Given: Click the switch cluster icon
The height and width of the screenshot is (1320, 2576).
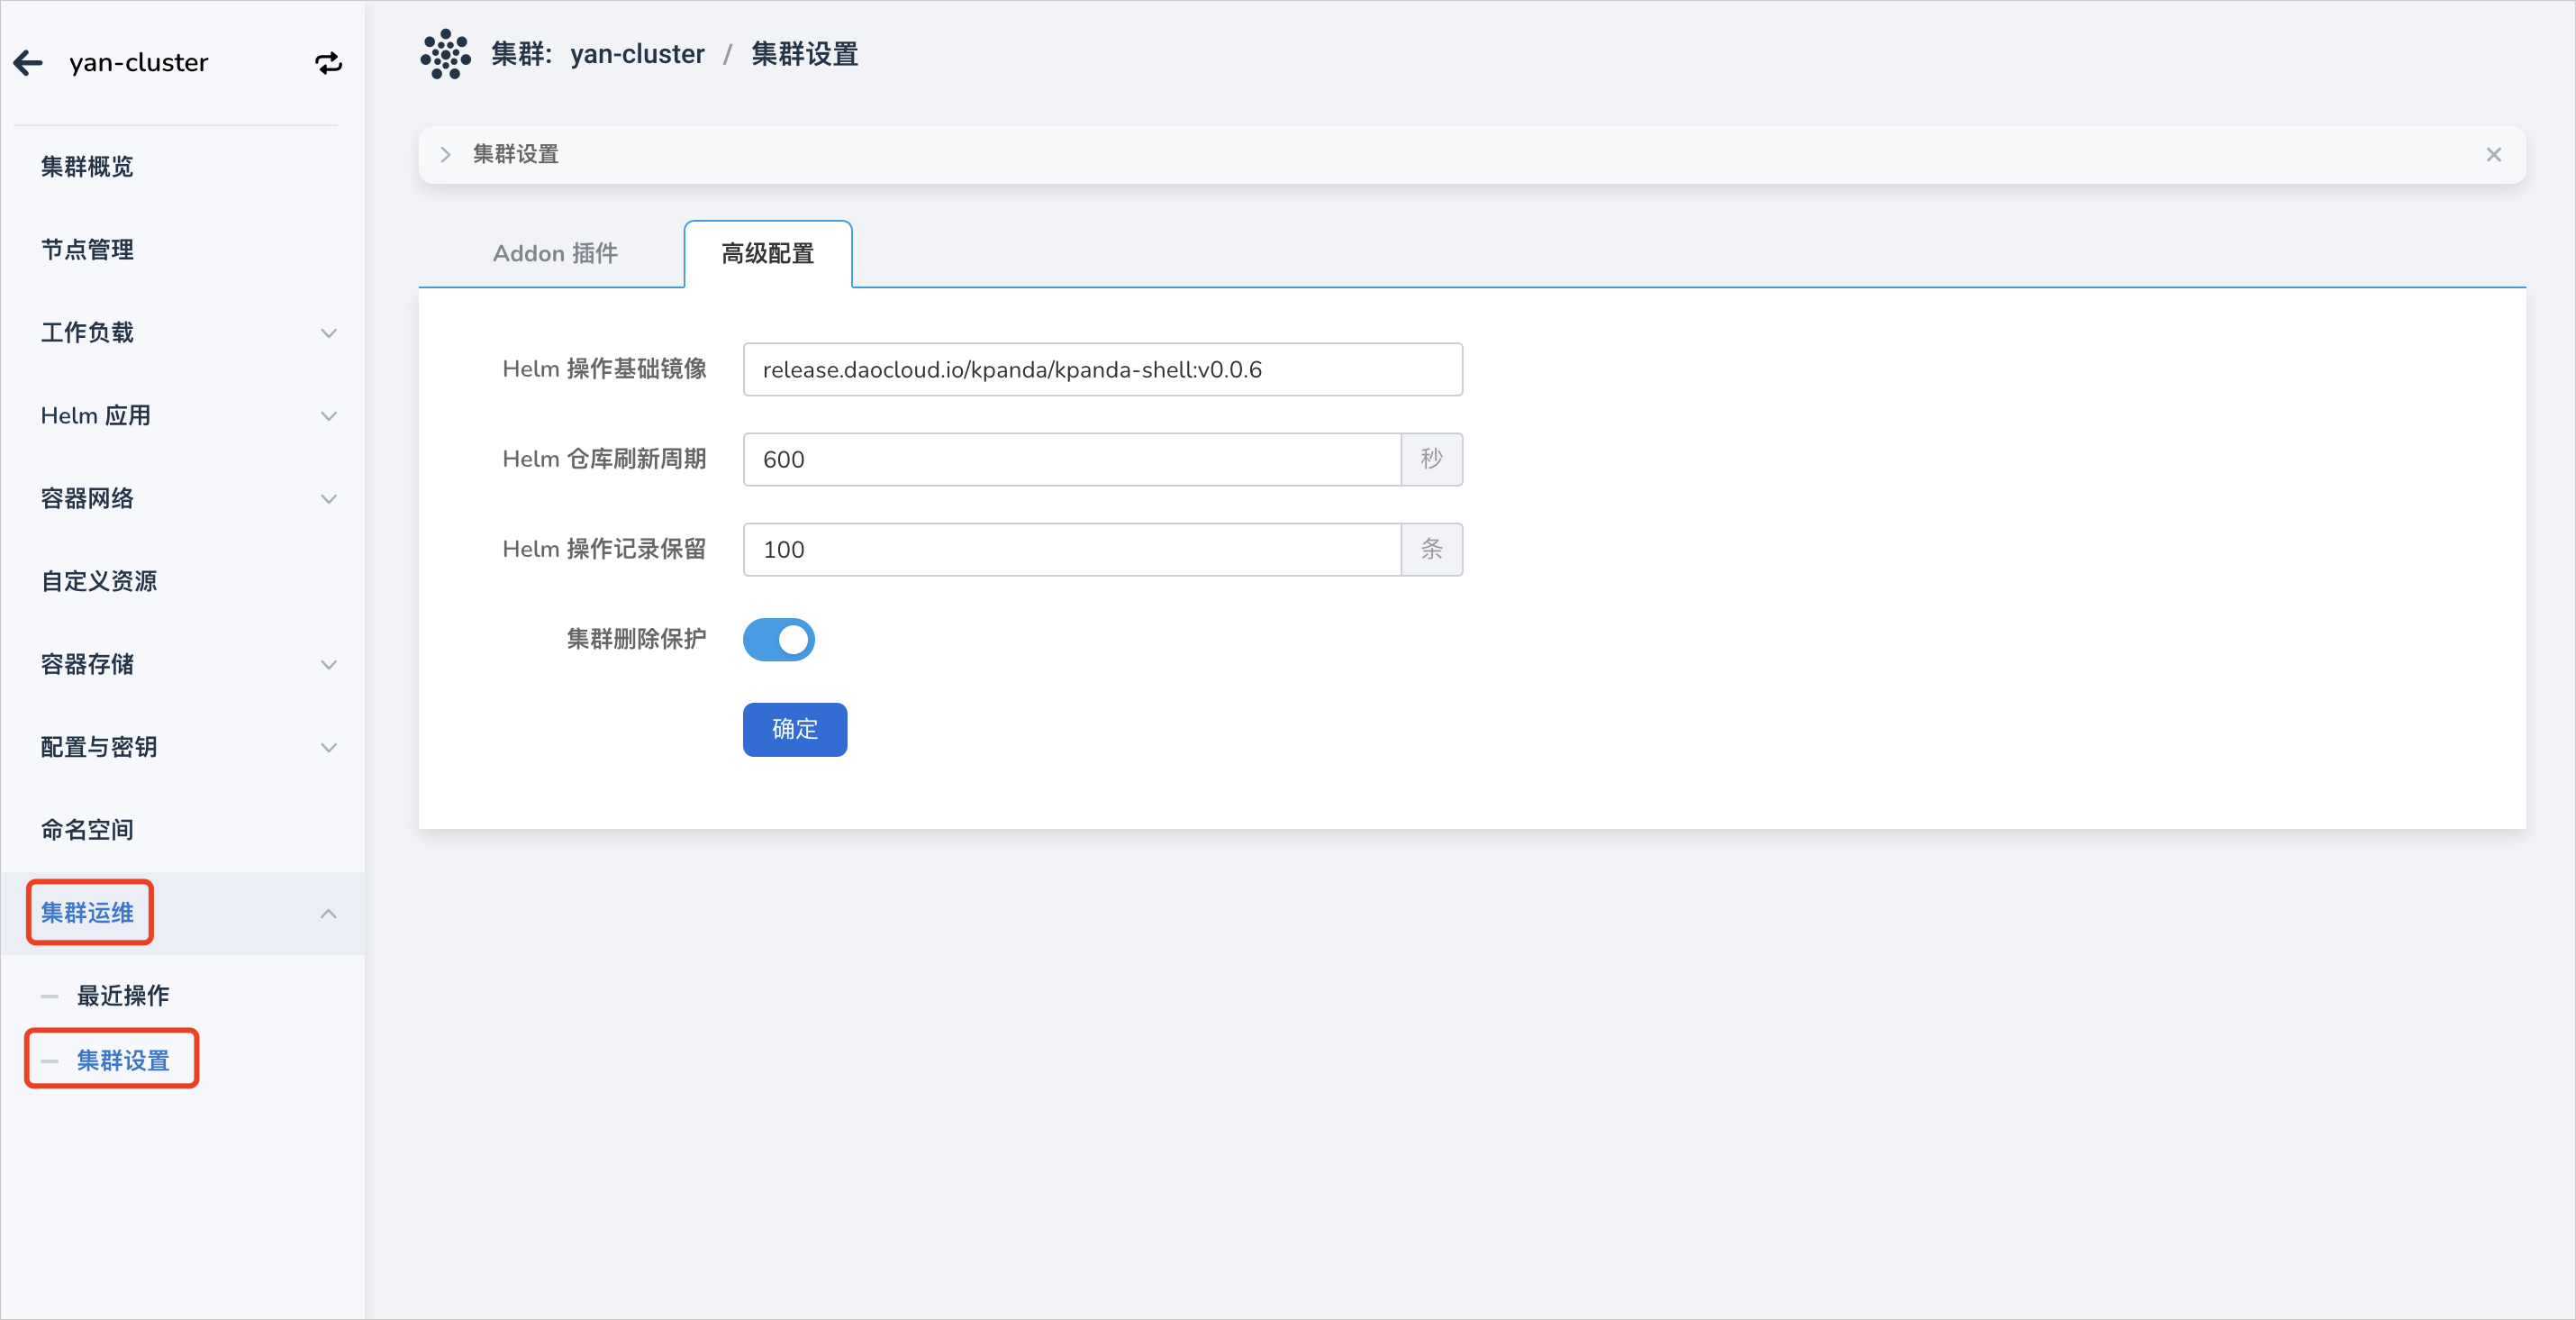Looking at the screenshot, I should coord(329,63).
